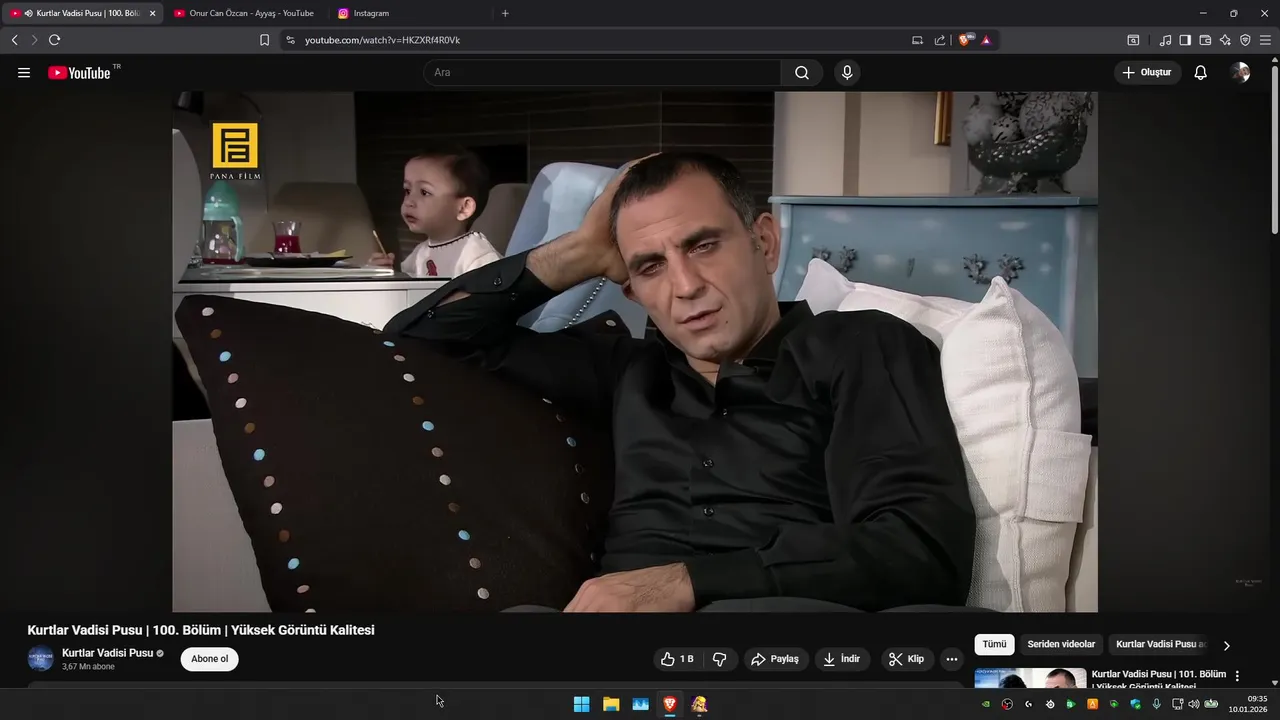Bookmark this page icon
The width and height of the screenshot is (1280, 720).
[x=264, y=40]
